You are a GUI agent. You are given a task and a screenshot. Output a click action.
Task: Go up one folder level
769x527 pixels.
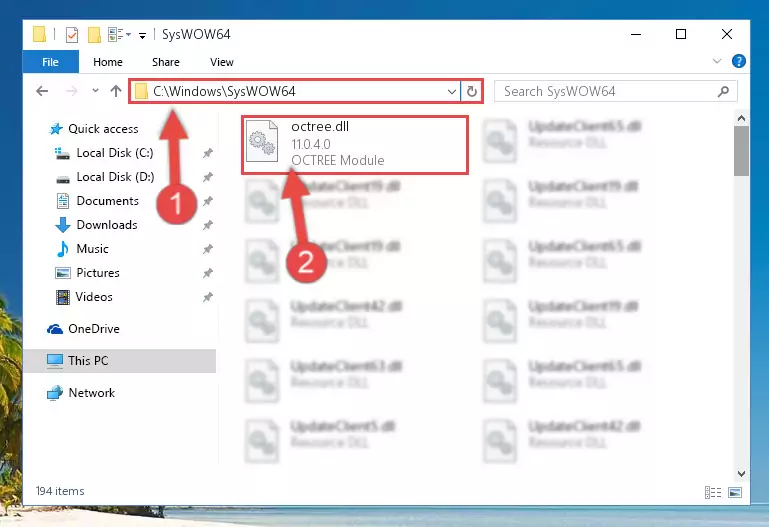coord(116,91)
